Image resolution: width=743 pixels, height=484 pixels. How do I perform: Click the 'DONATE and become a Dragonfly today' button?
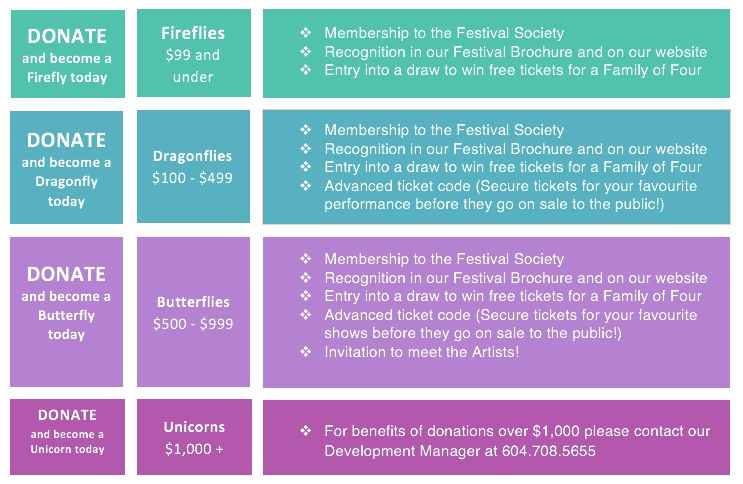click(x=66, y=167)
